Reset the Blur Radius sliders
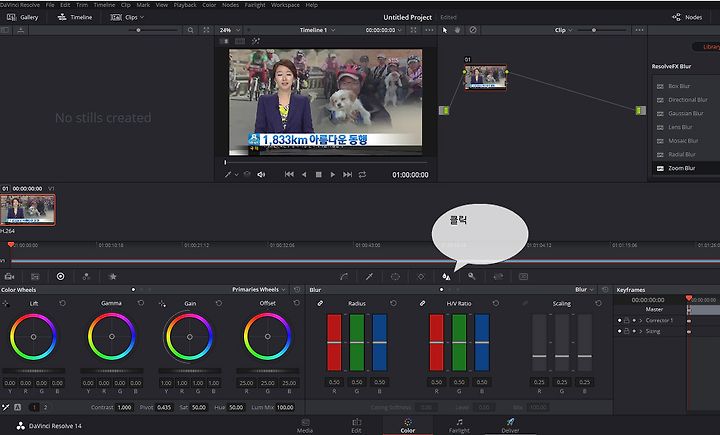The width and height of the screenshot is (720, 435). coord(394,303)
